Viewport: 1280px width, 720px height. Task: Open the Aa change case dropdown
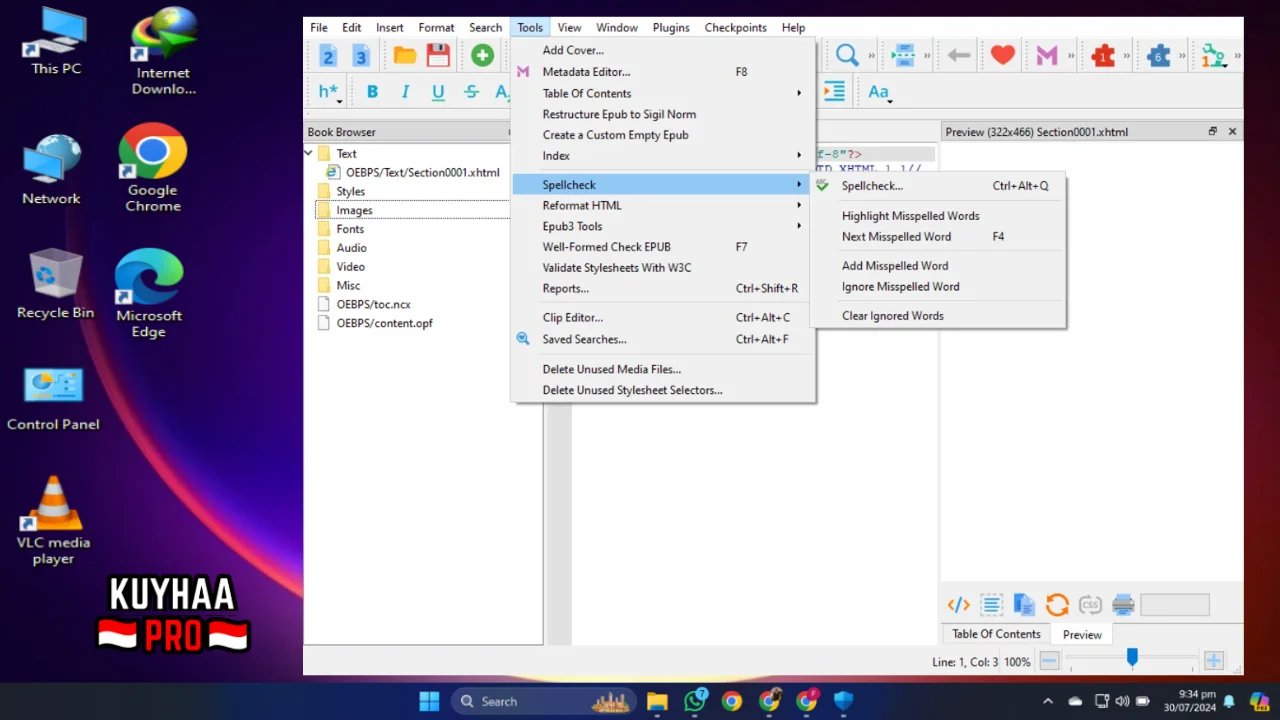coord(880,92)
